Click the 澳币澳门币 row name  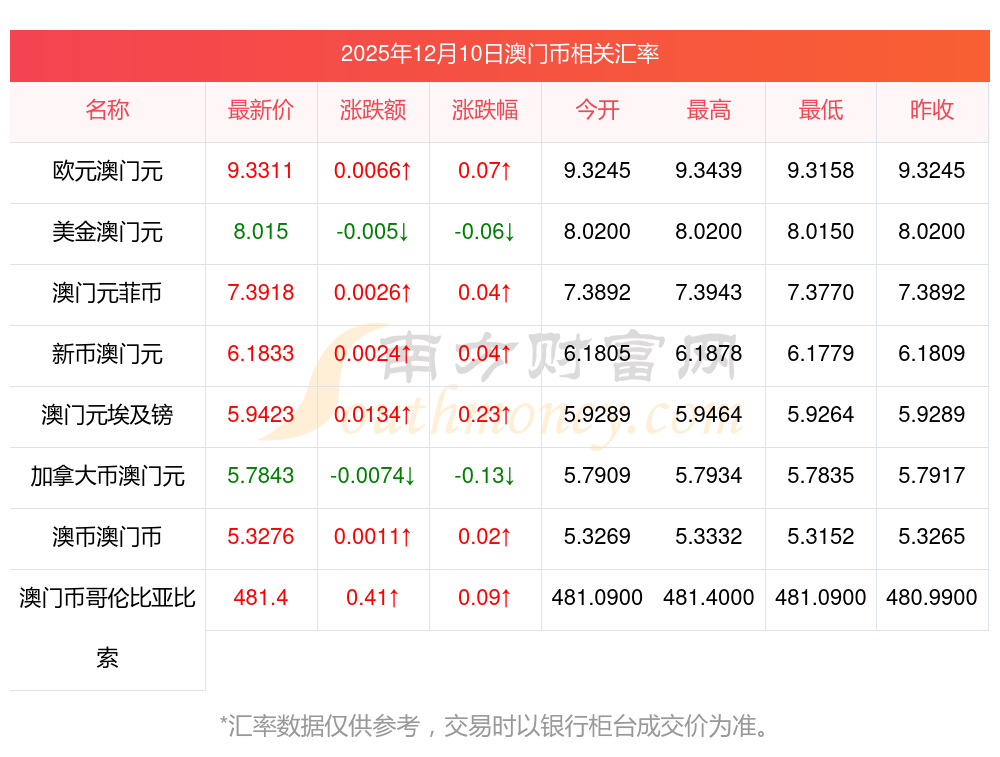point(107,536)
